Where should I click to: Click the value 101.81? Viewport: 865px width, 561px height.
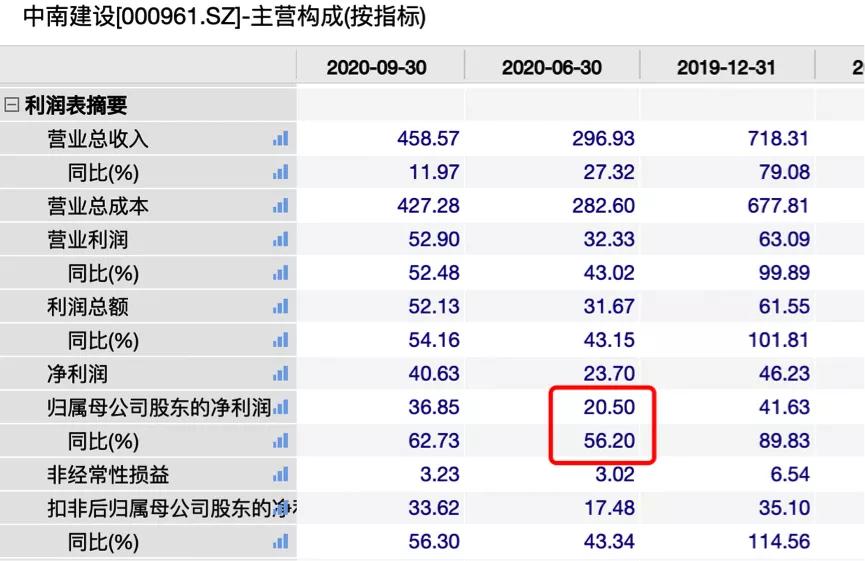tap(778, 340)
